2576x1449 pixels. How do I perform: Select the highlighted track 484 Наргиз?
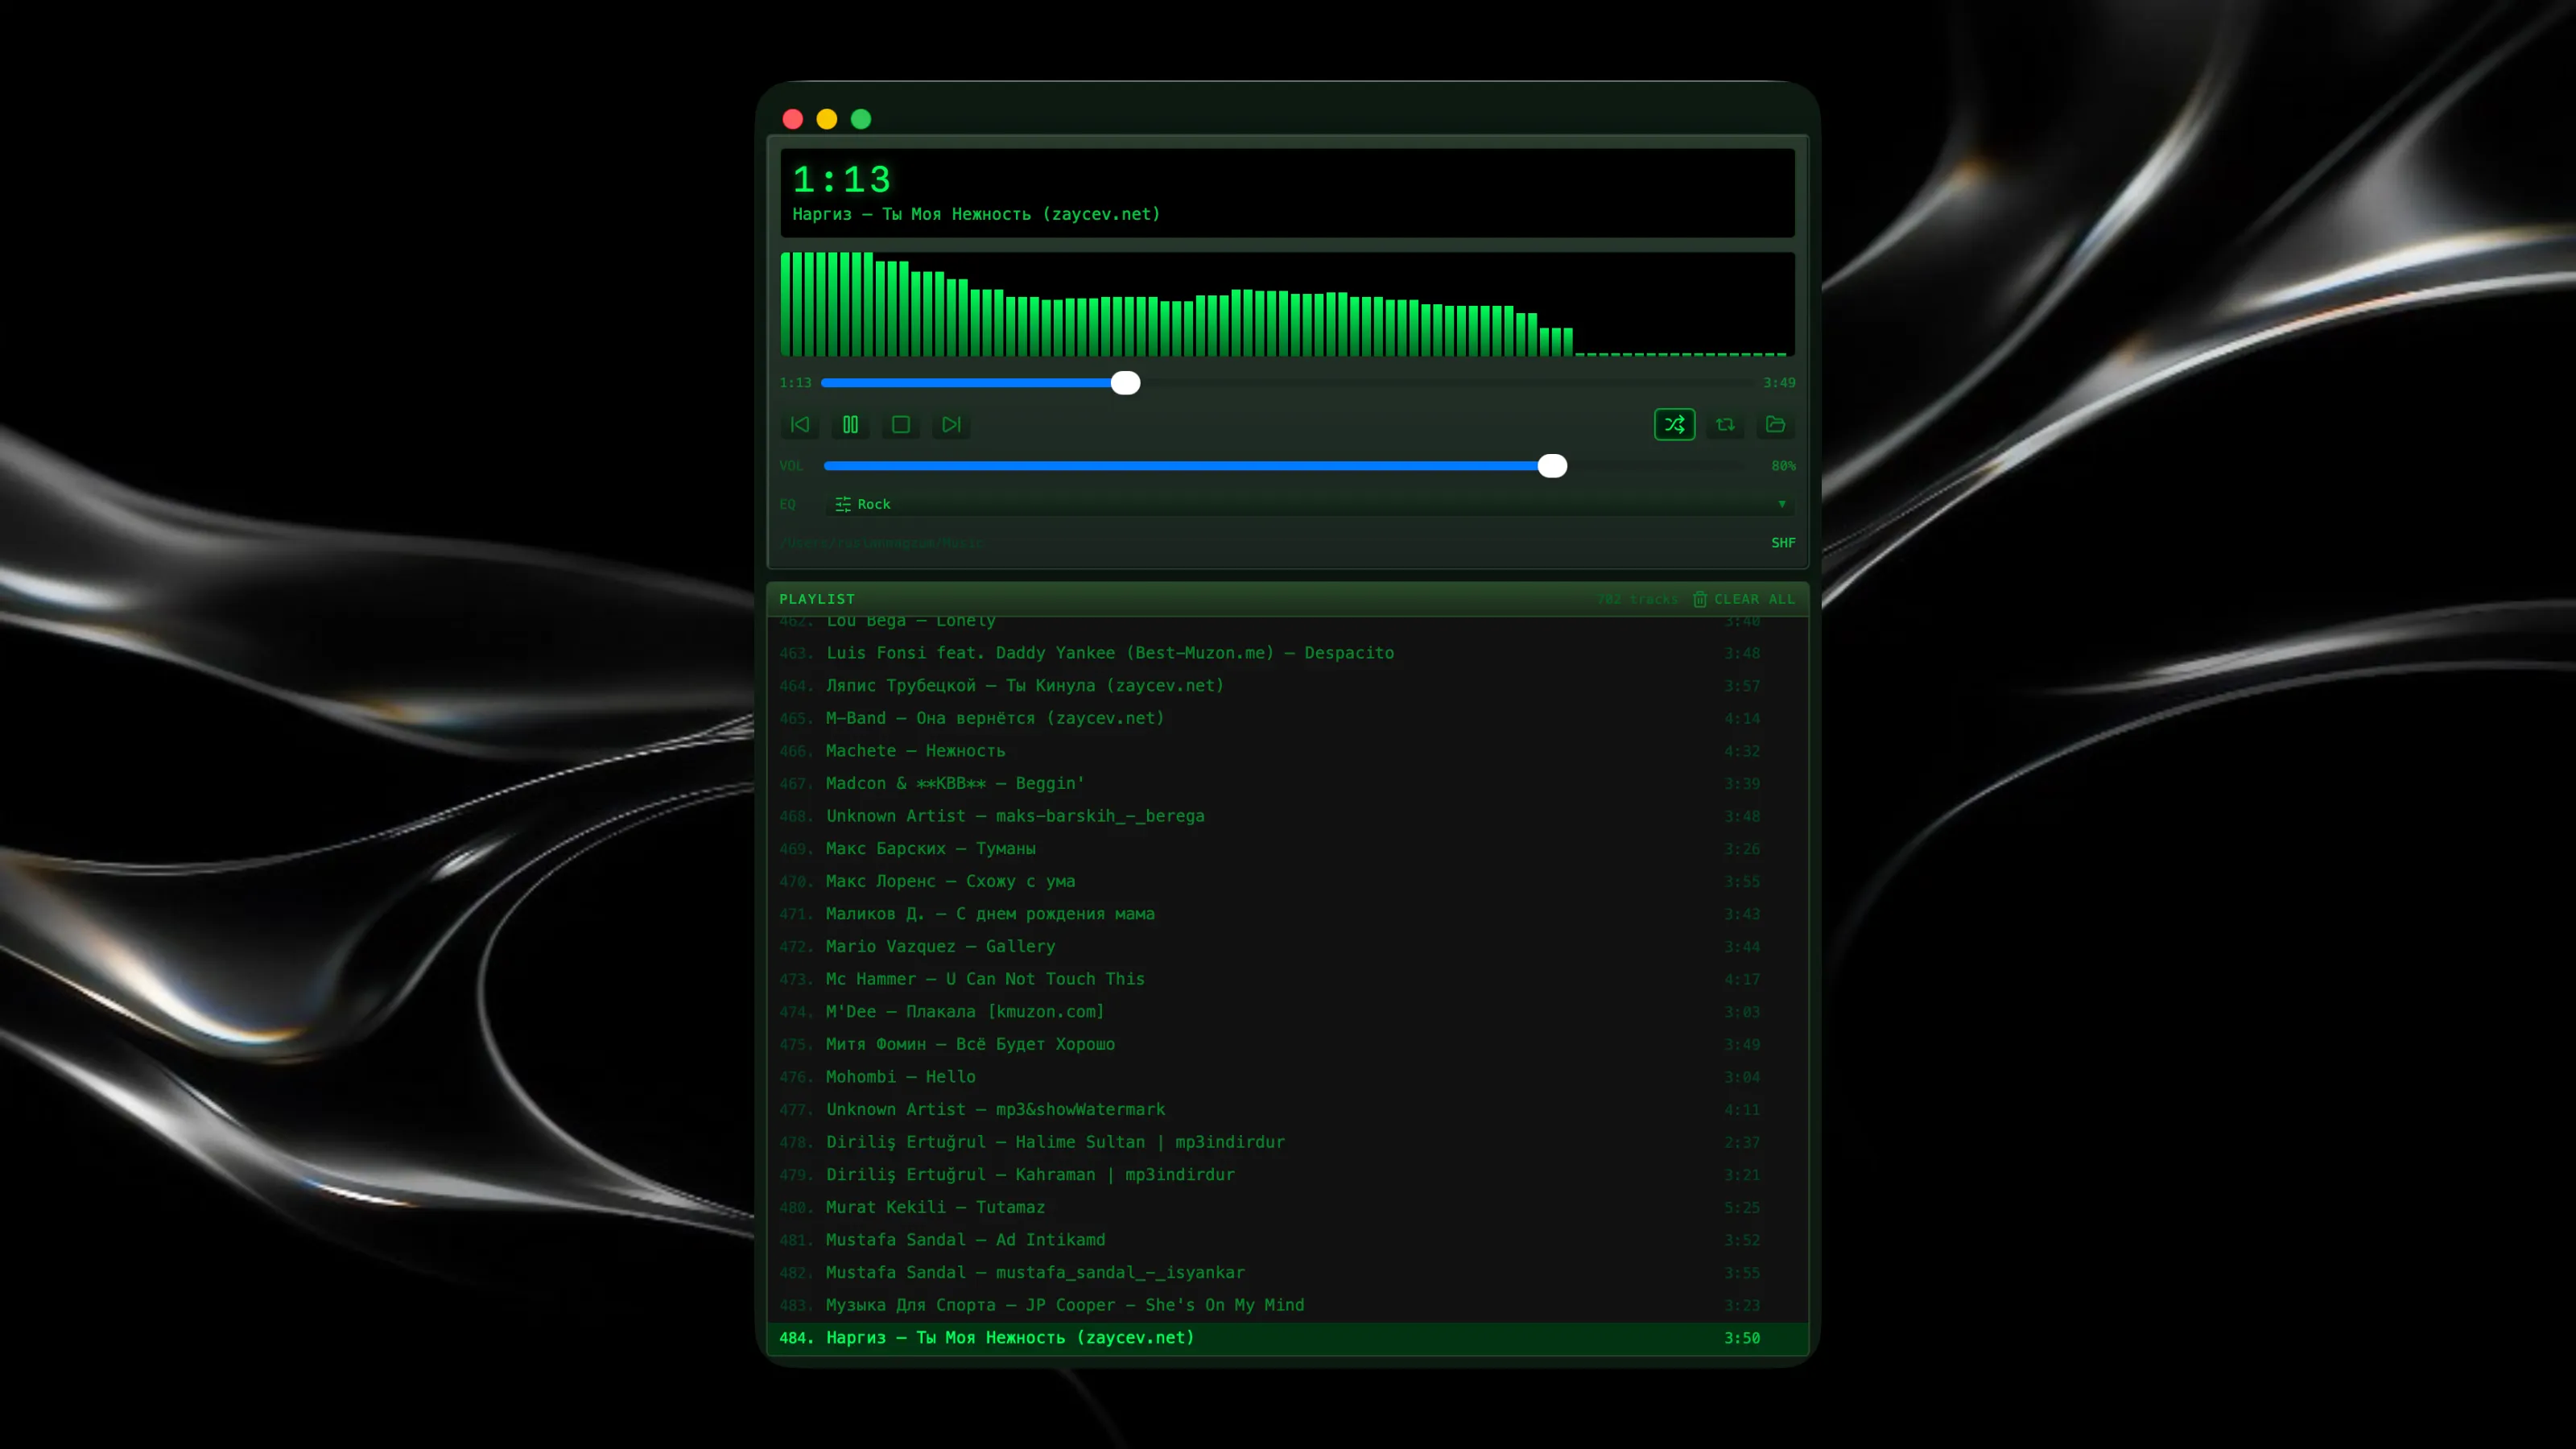pos(1287,1338)
